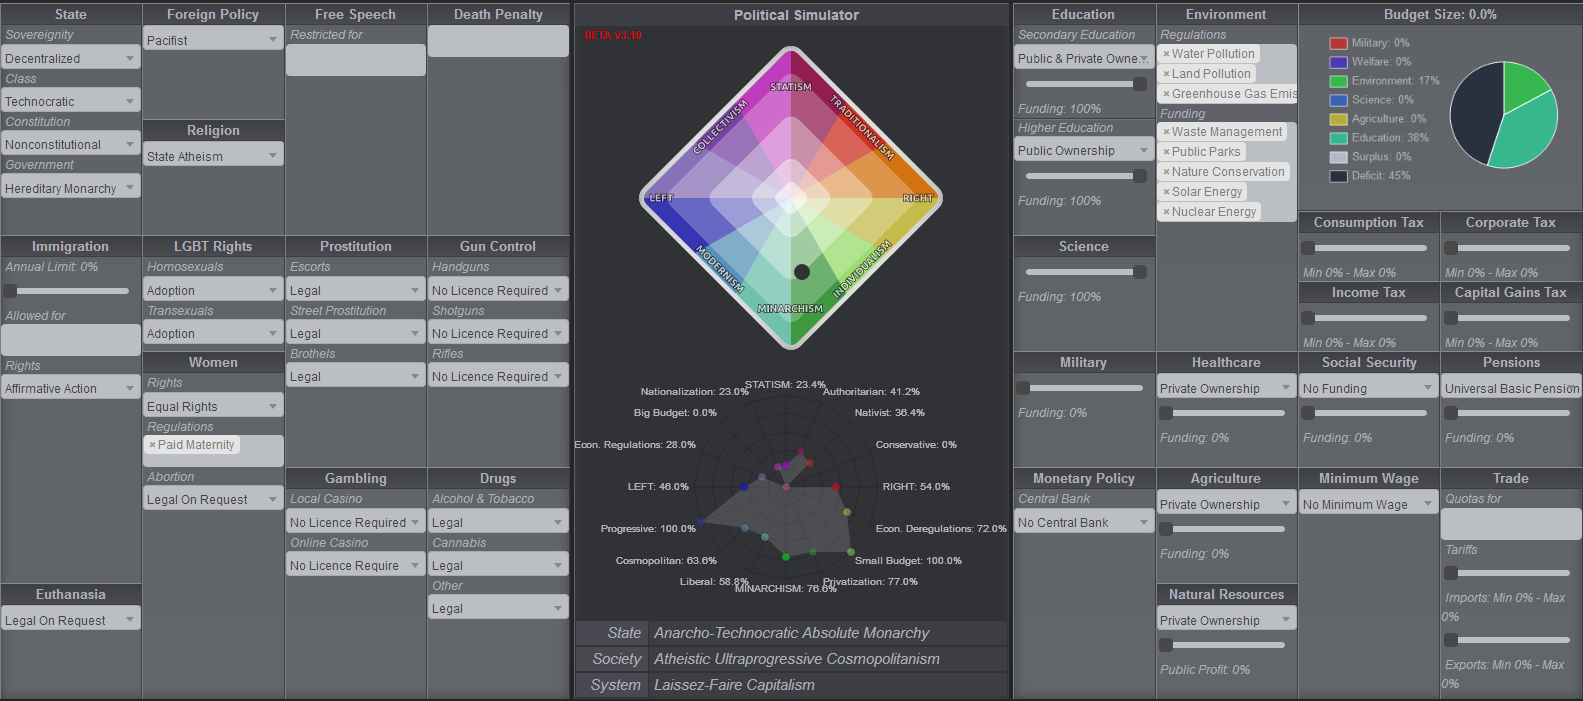Remove the Paid Maternity regulation tag
1583x701 pixels.
[152, 445]
